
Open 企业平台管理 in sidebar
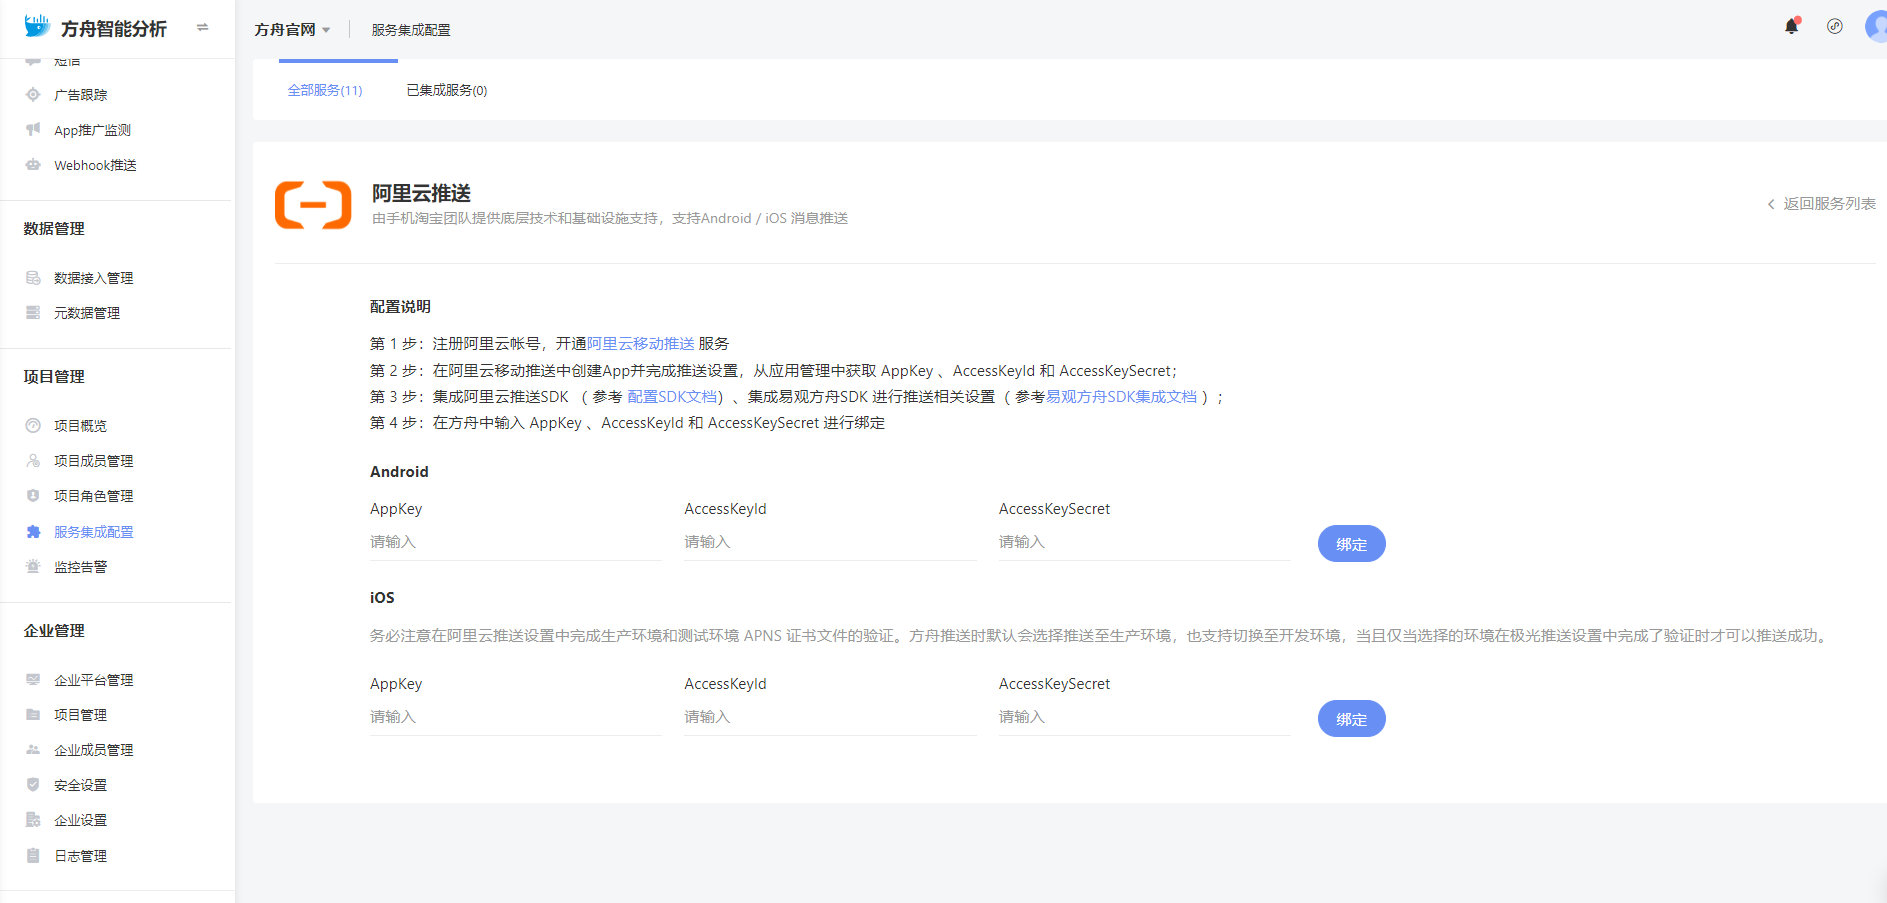pos(94,680)
